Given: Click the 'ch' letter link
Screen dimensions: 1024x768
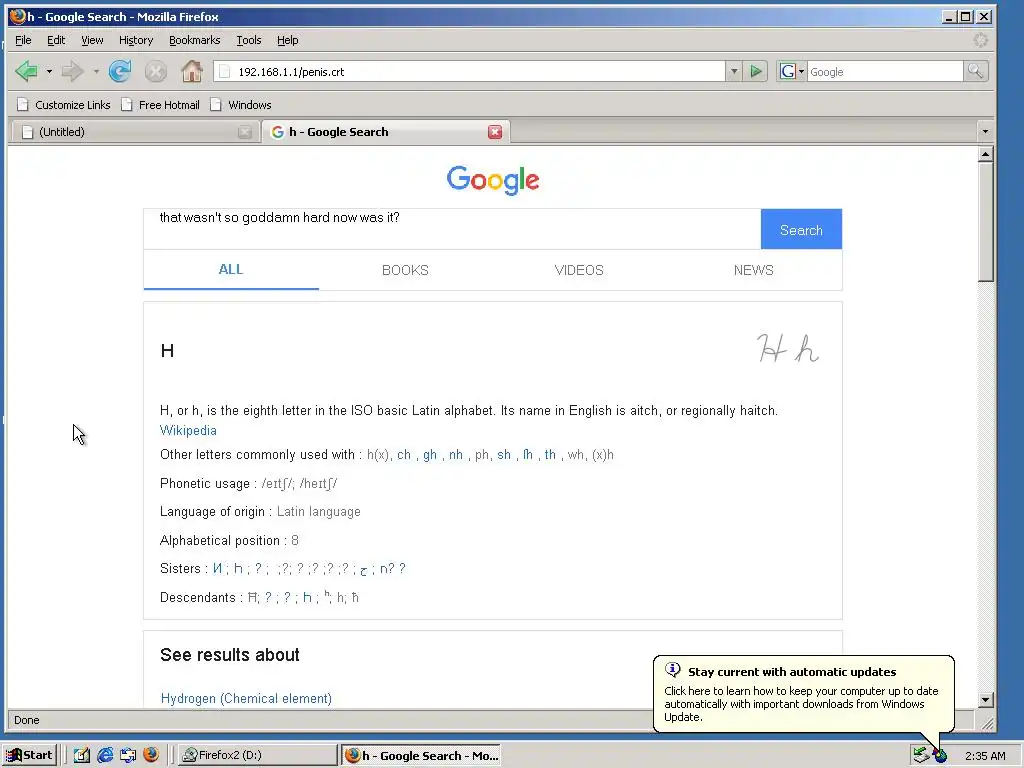Looking at the screenshot, I should point(404,455).
